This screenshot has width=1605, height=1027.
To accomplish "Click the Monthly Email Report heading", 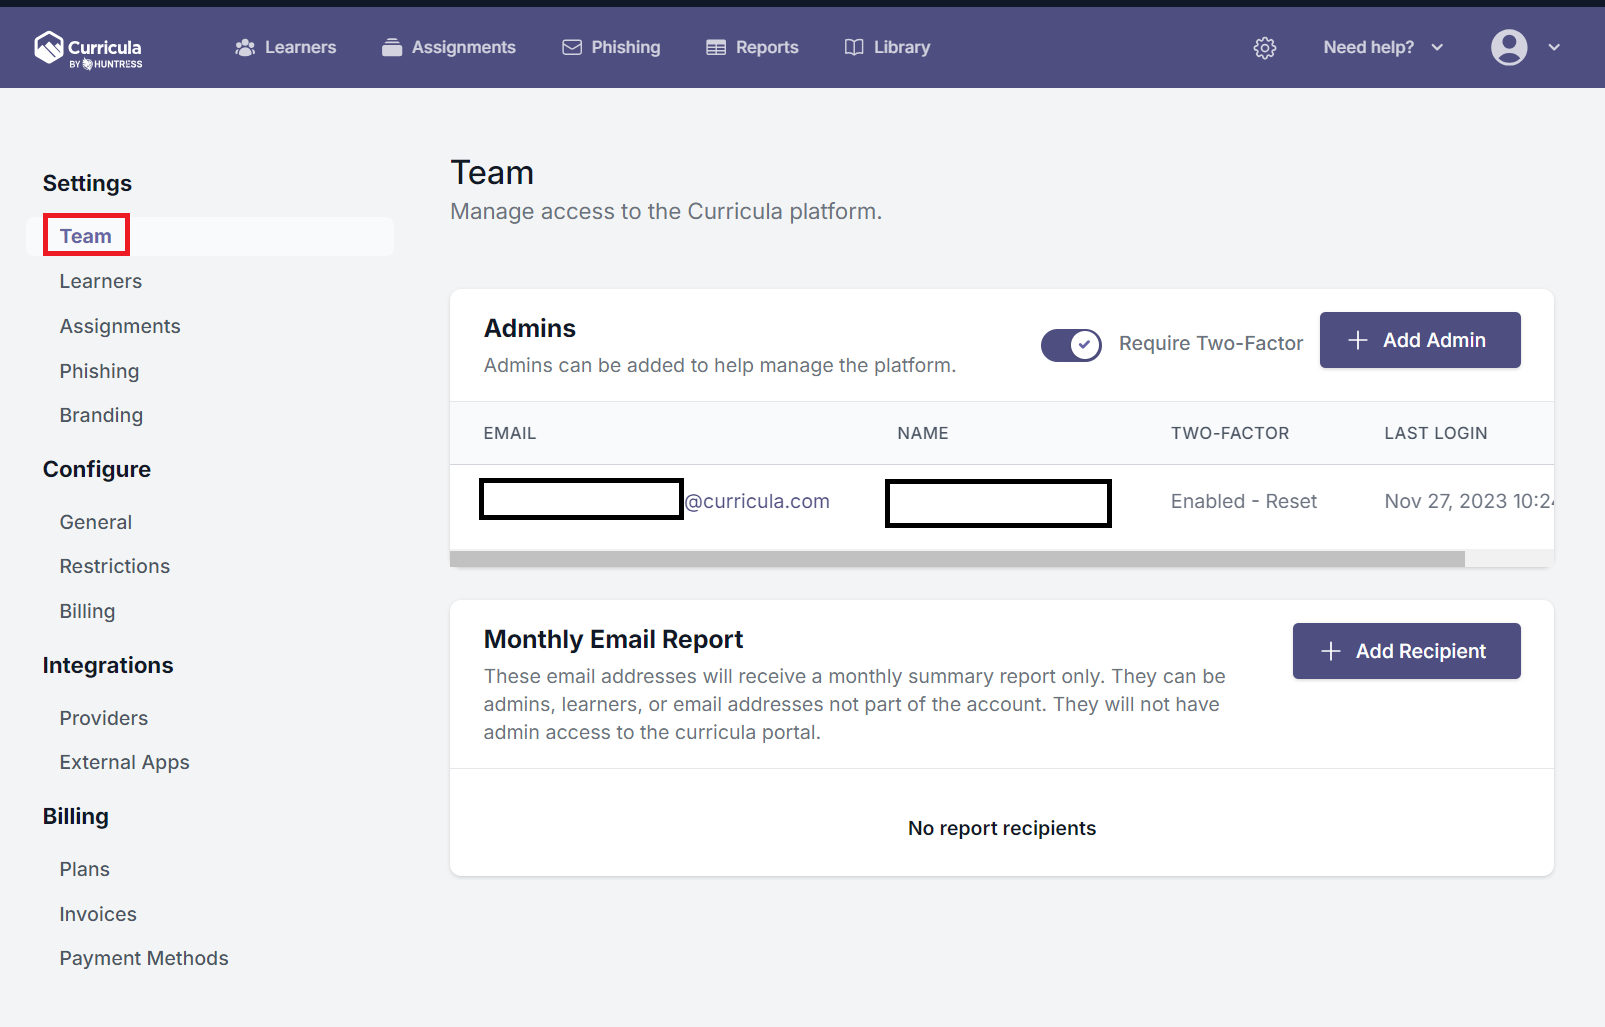I will coord(613,639).
